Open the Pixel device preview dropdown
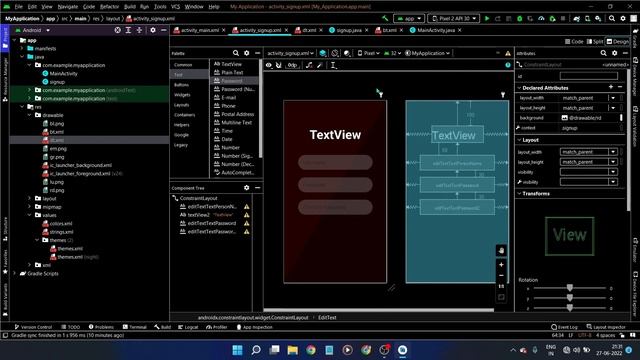640x360 pixels. pos(369,53)
